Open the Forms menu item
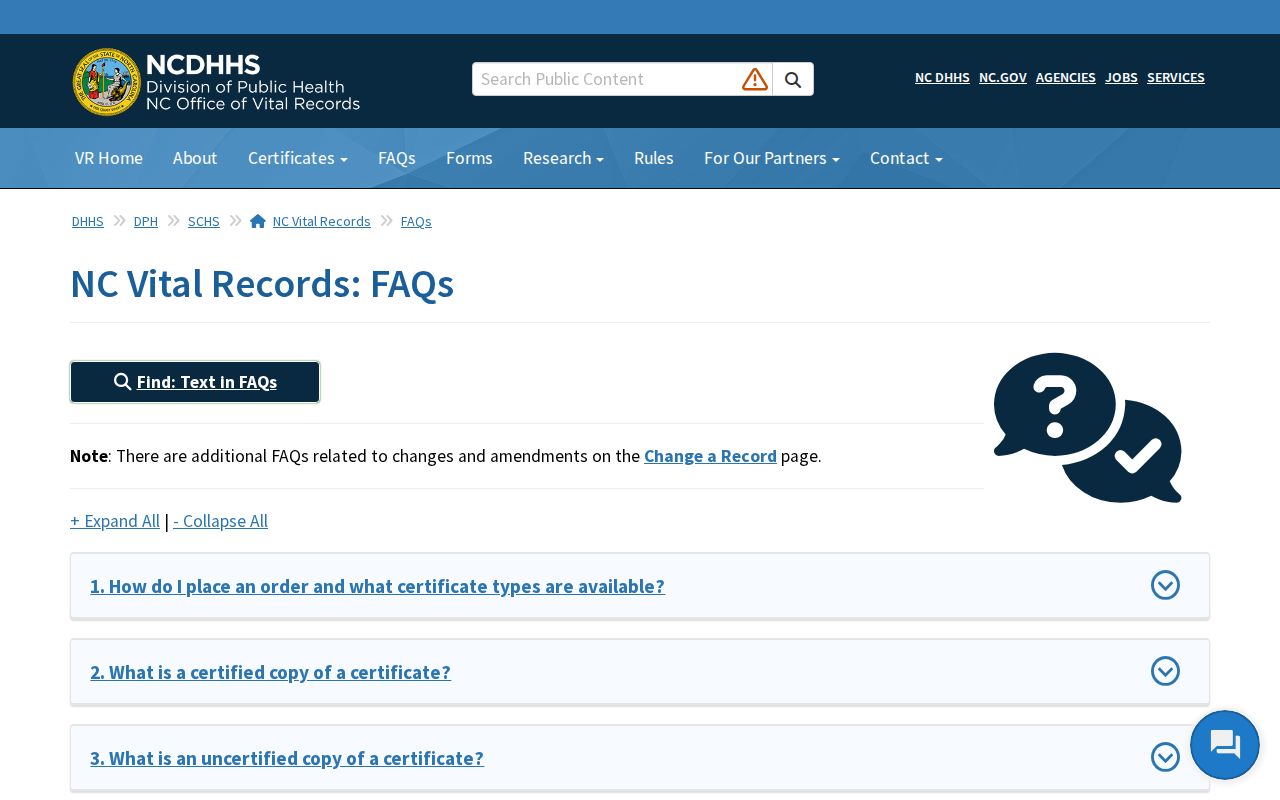 tap(469, 158)
